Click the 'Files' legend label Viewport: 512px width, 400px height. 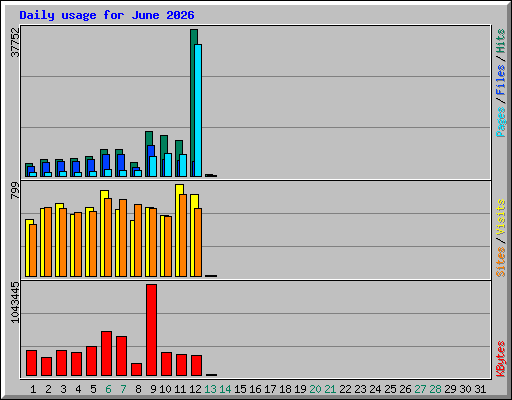click(x=501, y=80)
